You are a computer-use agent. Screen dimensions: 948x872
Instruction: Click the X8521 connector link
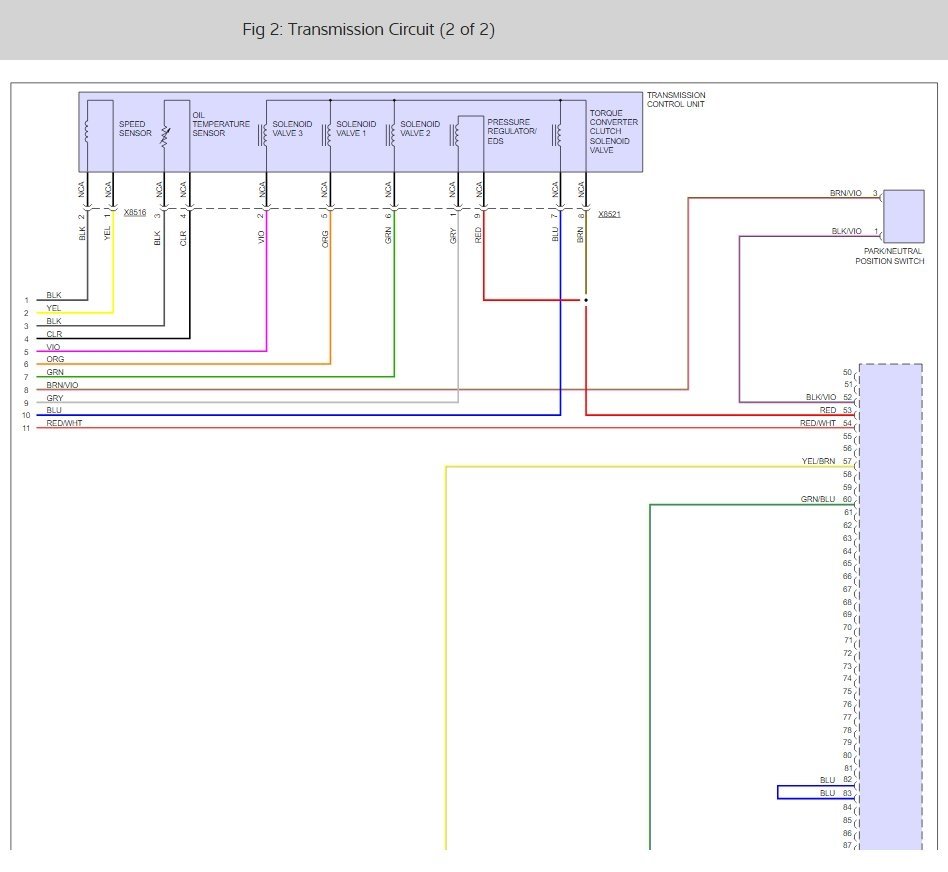[609, 214]
